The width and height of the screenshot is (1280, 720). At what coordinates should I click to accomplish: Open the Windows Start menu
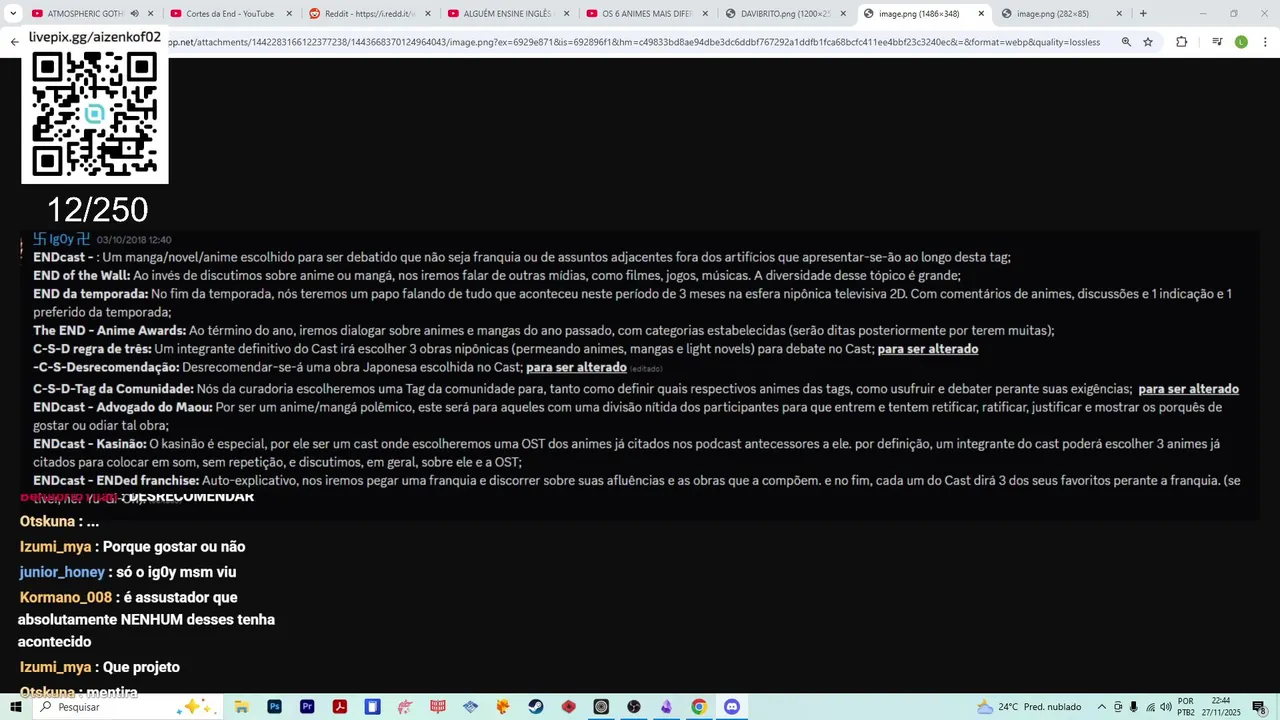(16, 707)
